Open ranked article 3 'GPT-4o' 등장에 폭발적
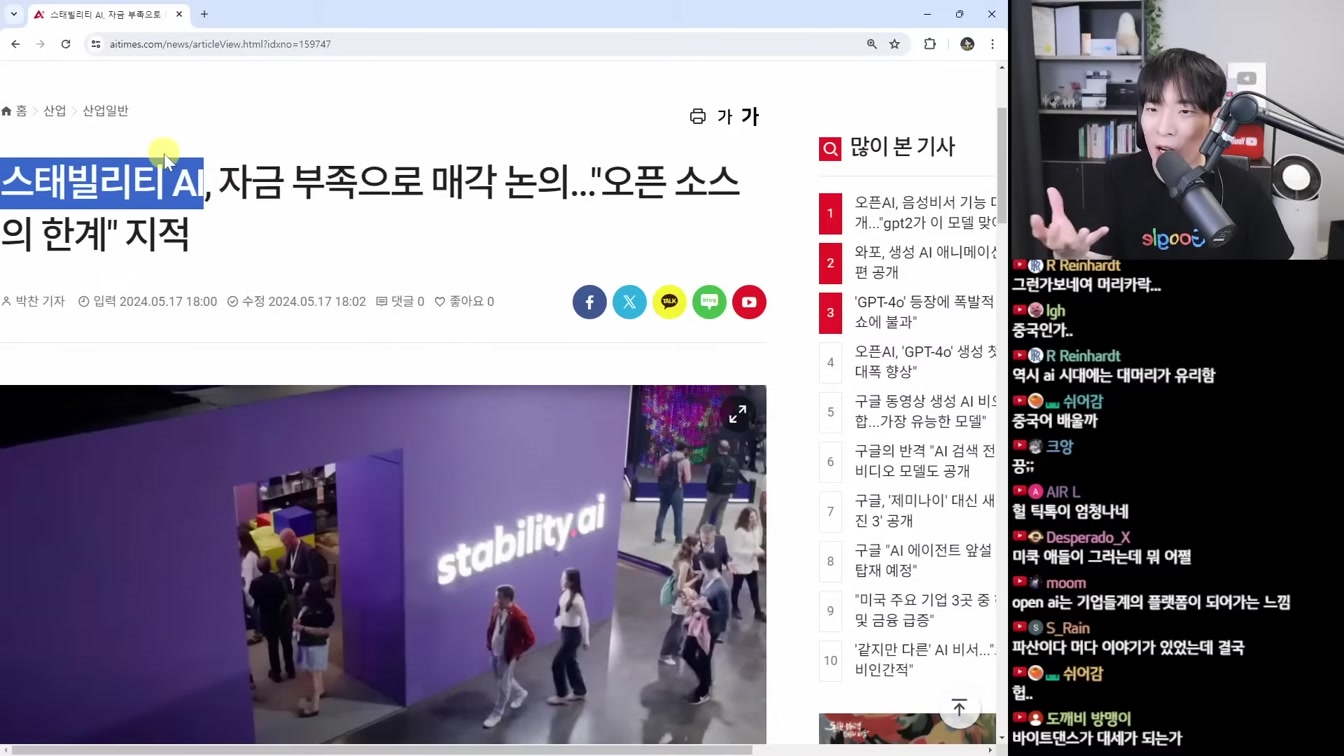 (x=925, y=312)
